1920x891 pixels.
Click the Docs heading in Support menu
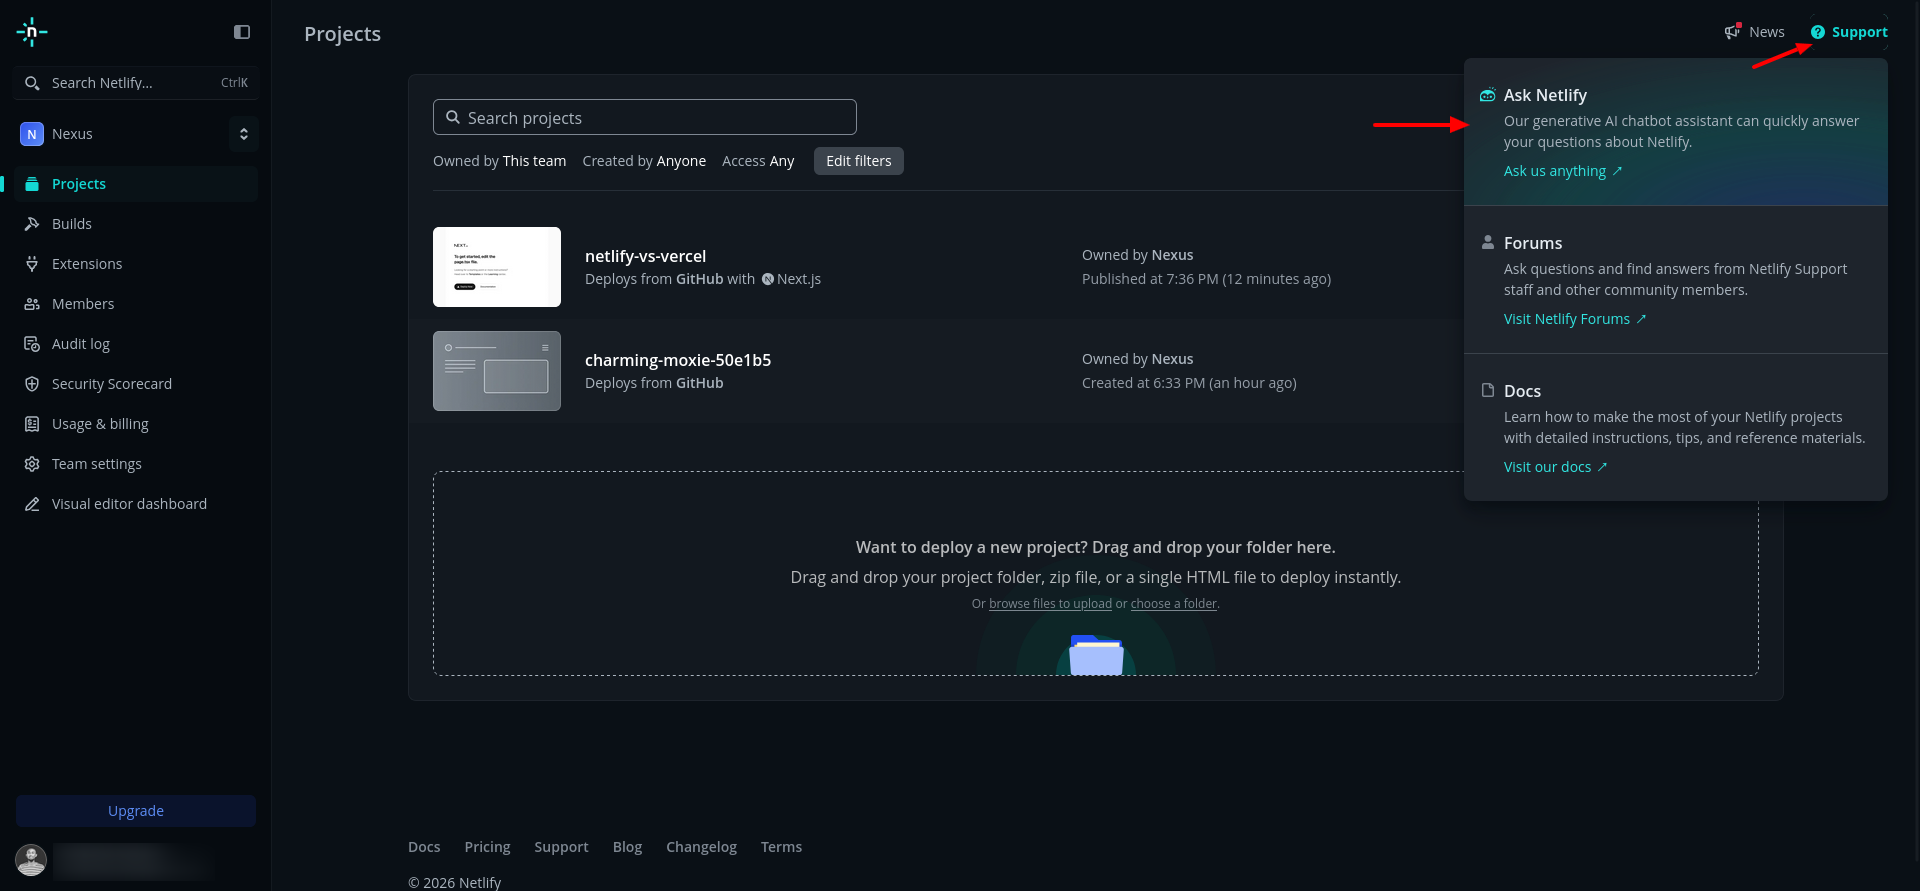(x=1522, y=391)
